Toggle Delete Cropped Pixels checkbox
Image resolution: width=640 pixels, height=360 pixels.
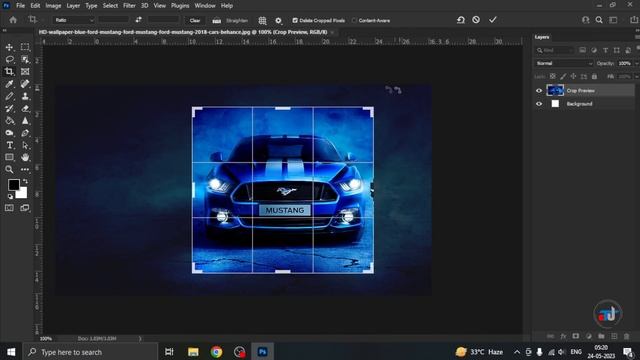[x=295, y=20]
